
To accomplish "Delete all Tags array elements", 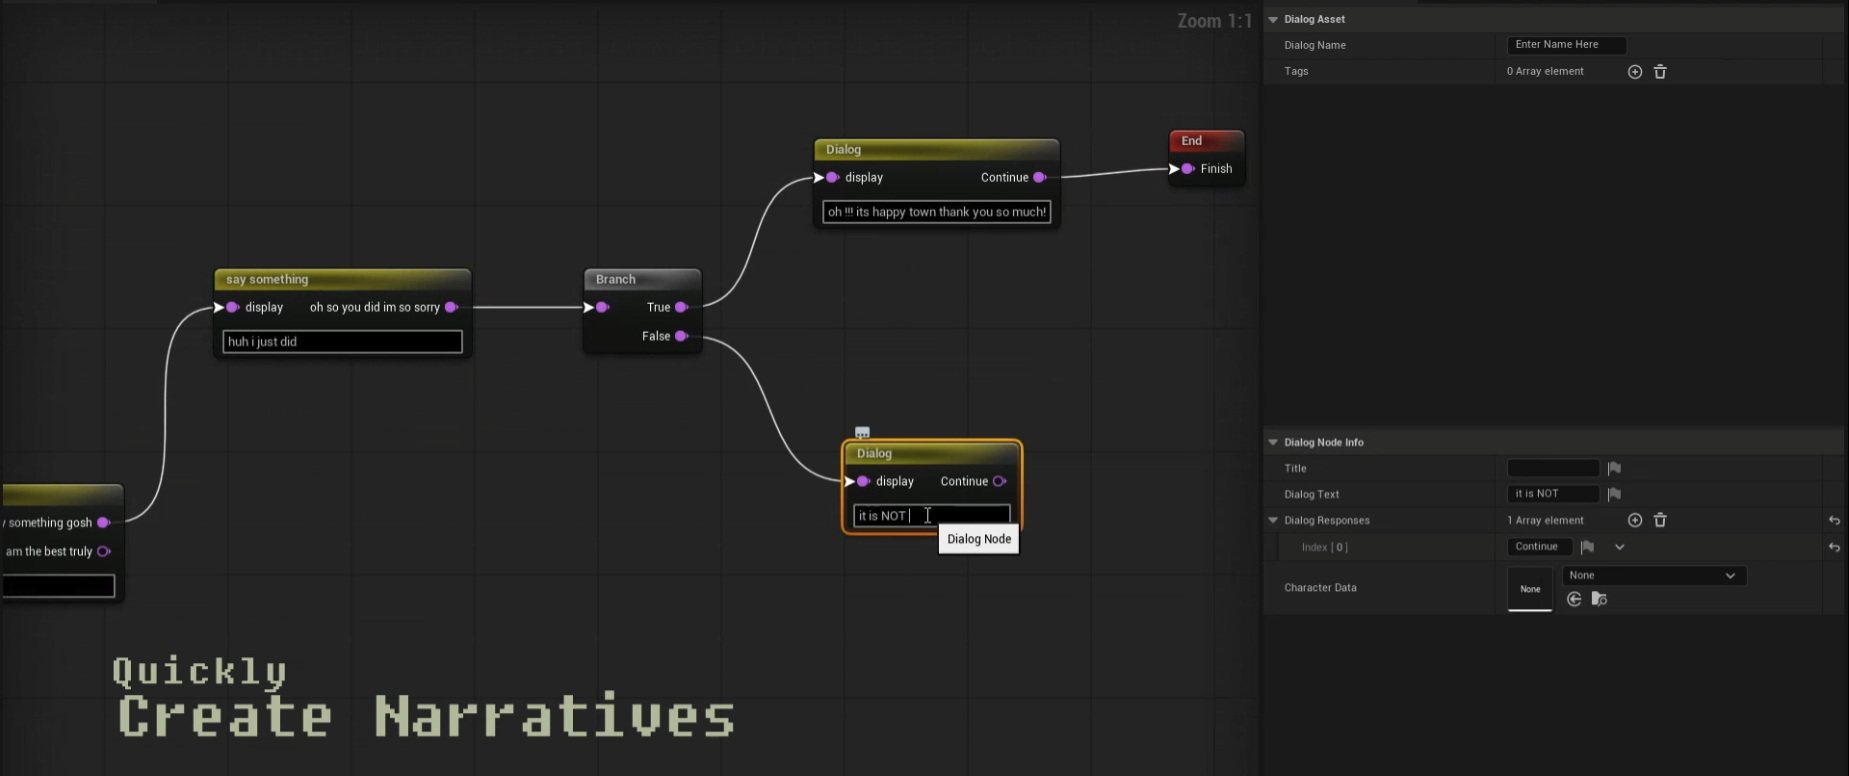I will pyautogui.click(x=1660, y=72).
